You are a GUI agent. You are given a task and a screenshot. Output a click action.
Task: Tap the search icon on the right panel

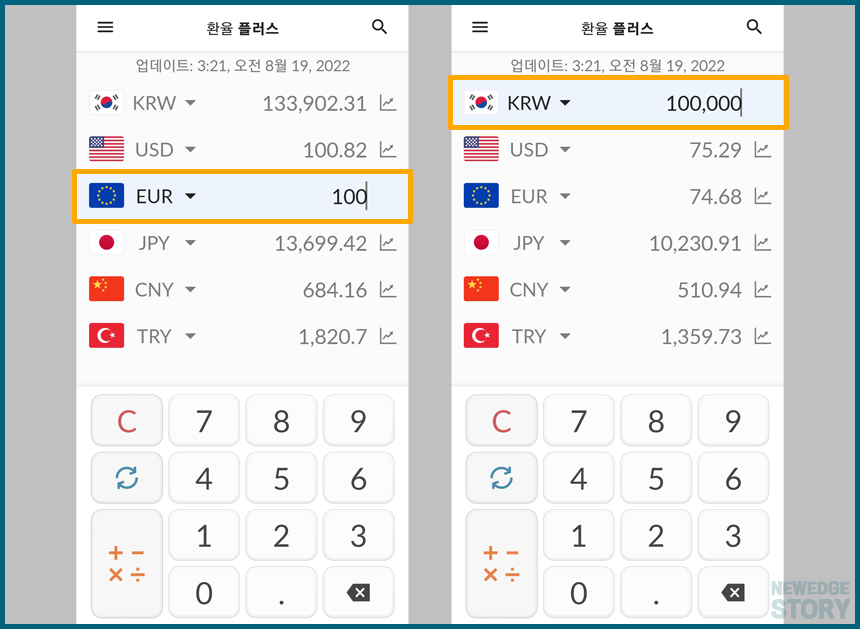(754, 27)
